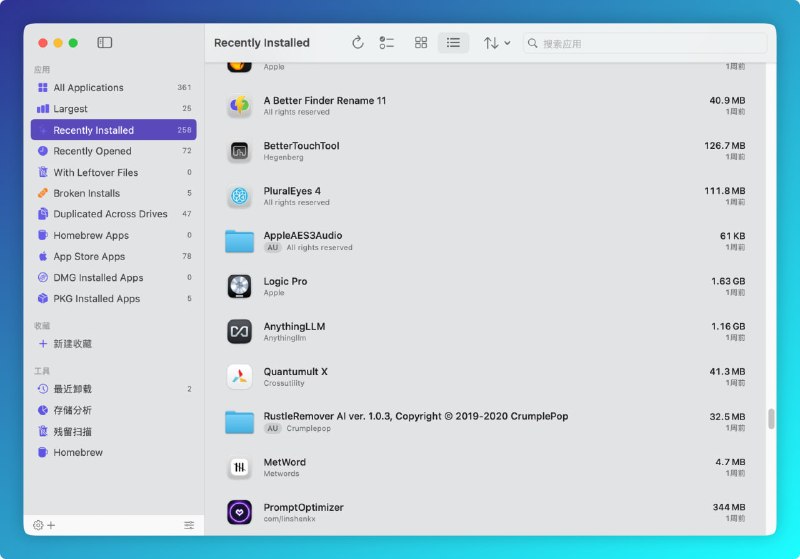This screenshot has height=559, width=800.
Task: Click Logic Pro app icon
Action: [x=239, y=286]
